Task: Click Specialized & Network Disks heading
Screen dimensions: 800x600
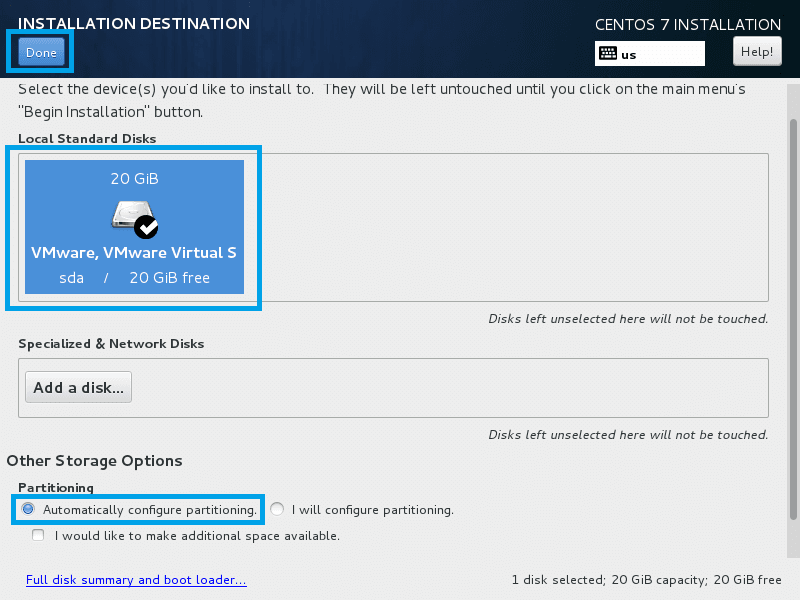Action: (111, 344)
